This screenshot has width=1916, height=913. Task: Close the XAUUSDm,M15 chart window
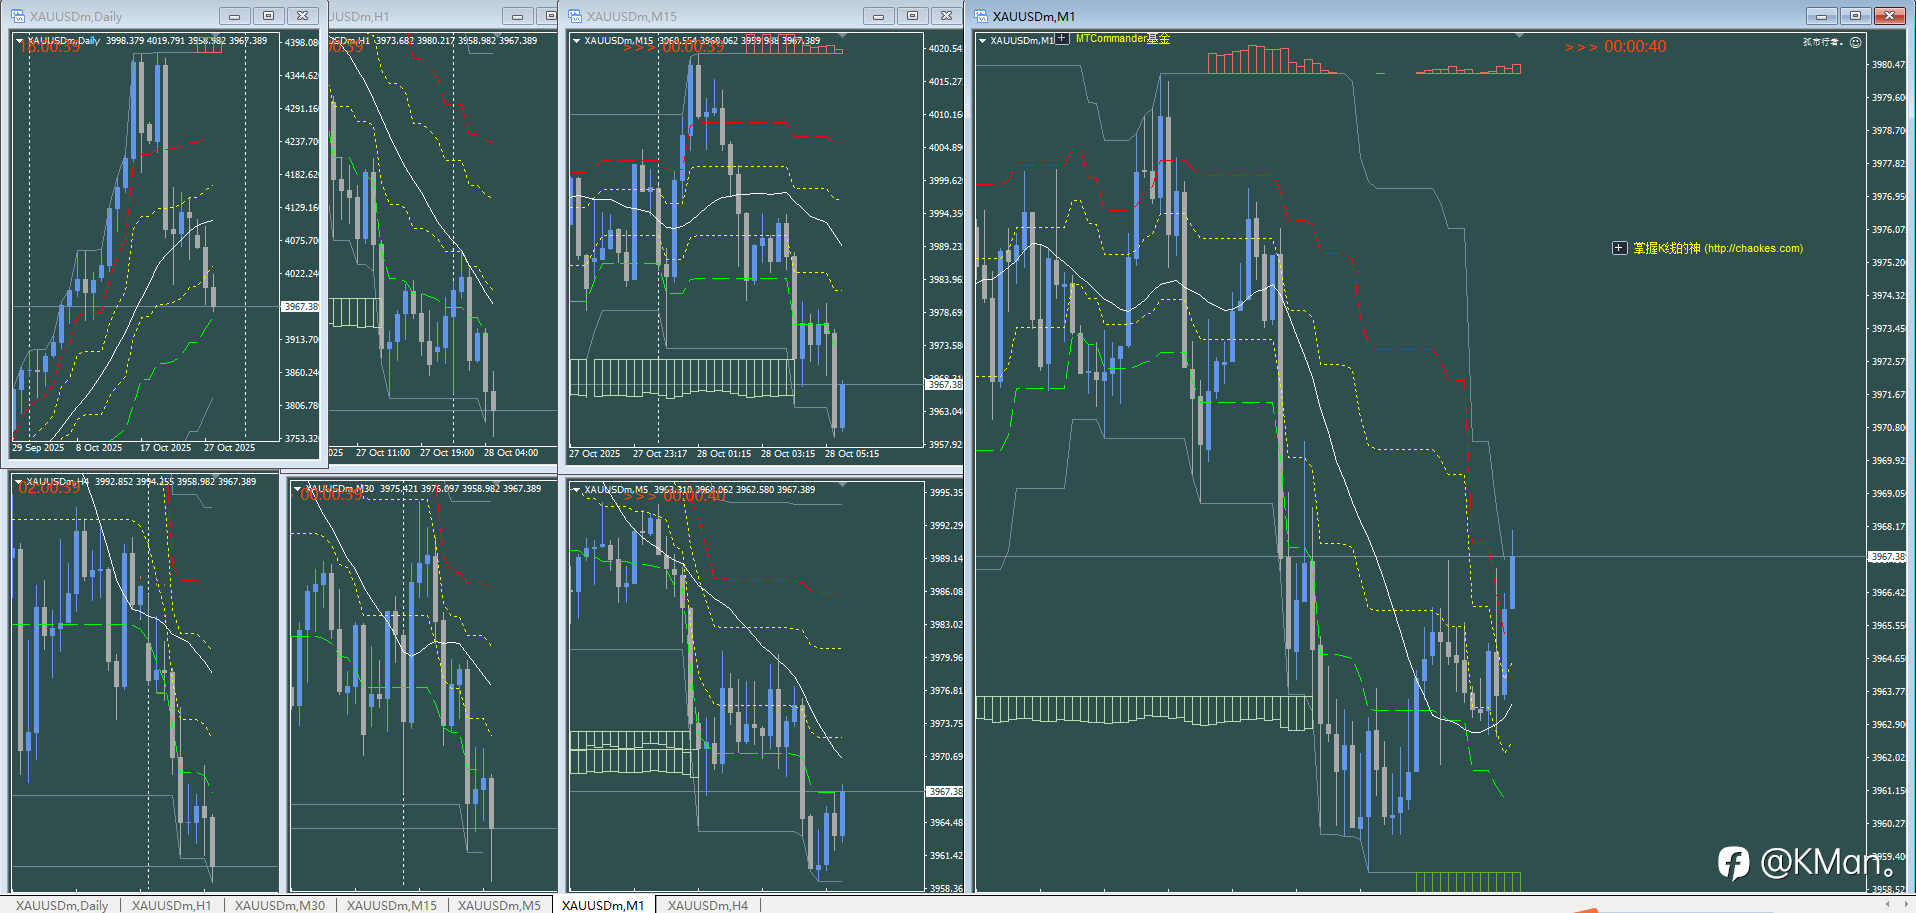click(946, 16)
